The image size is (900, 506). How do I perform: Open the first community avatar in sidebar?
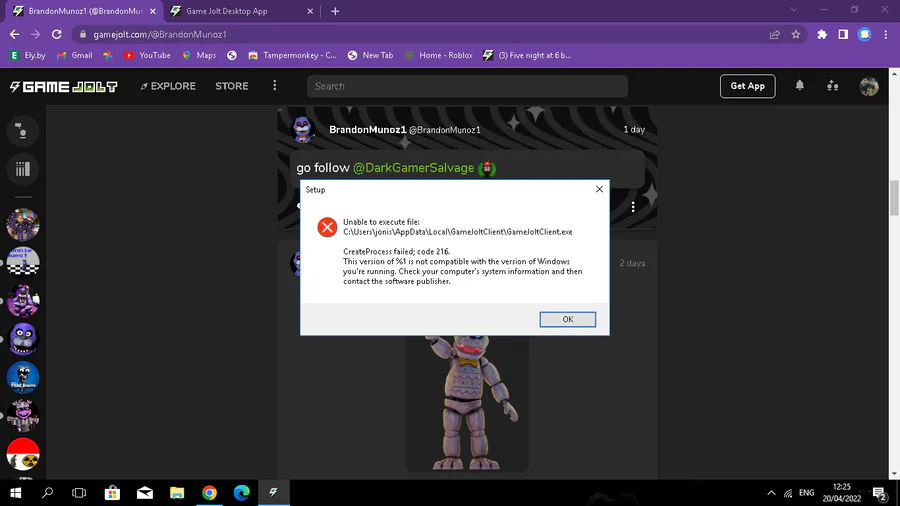pyautogui.click(x=22, y=224)
